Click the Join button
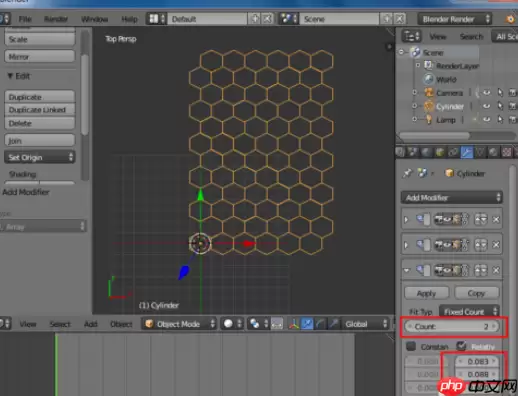 [40, 141]
